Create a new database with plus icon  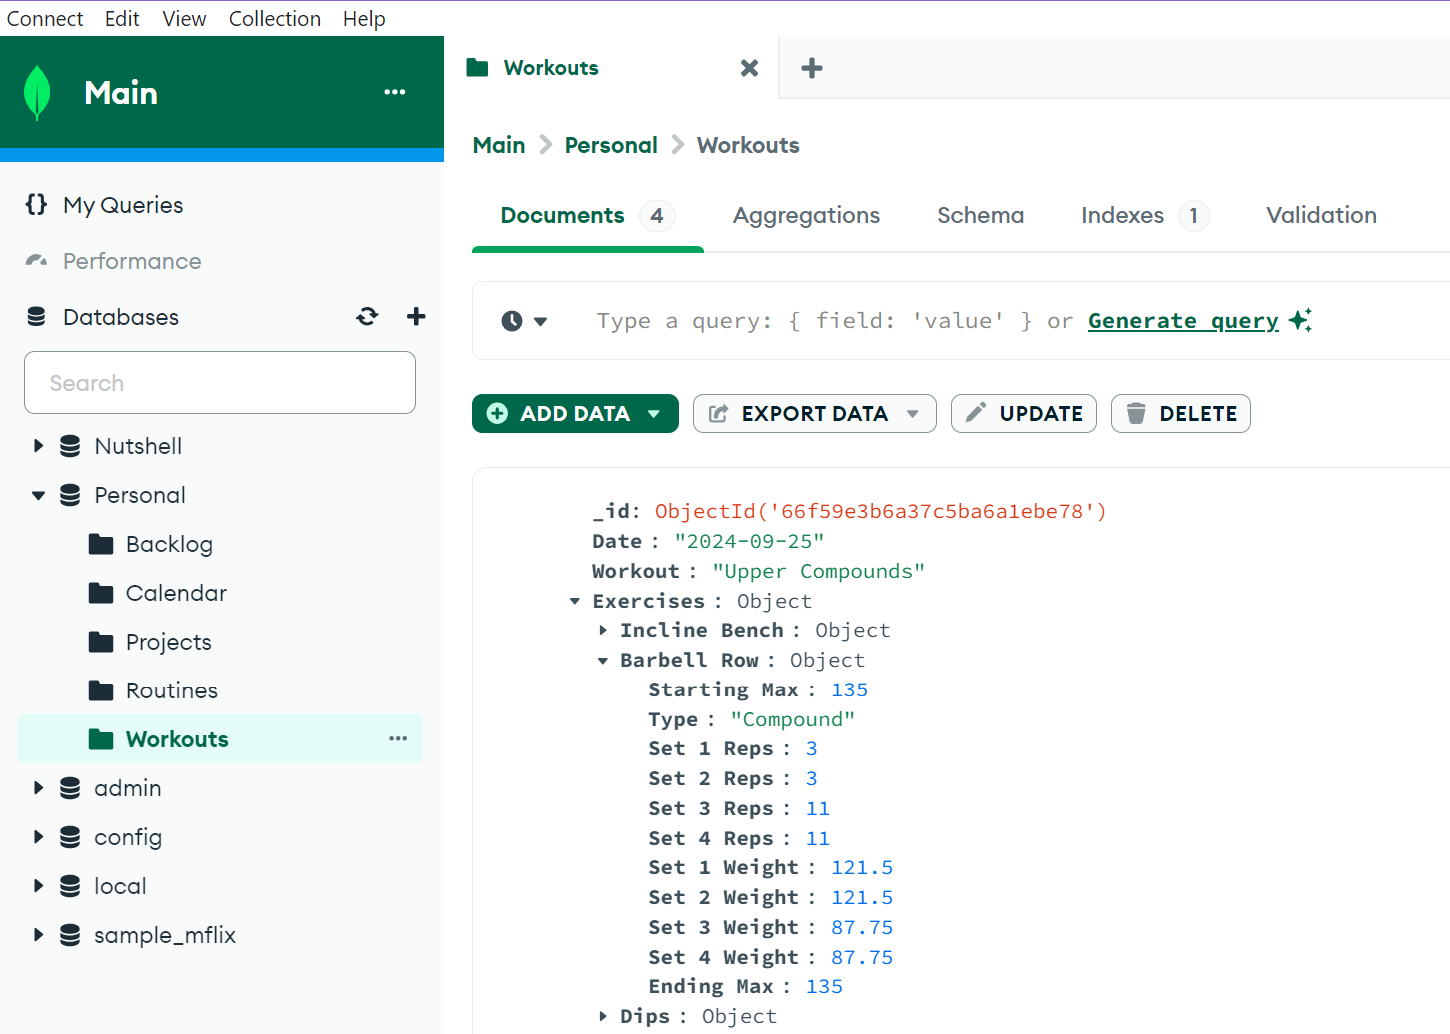pos(416,316)
